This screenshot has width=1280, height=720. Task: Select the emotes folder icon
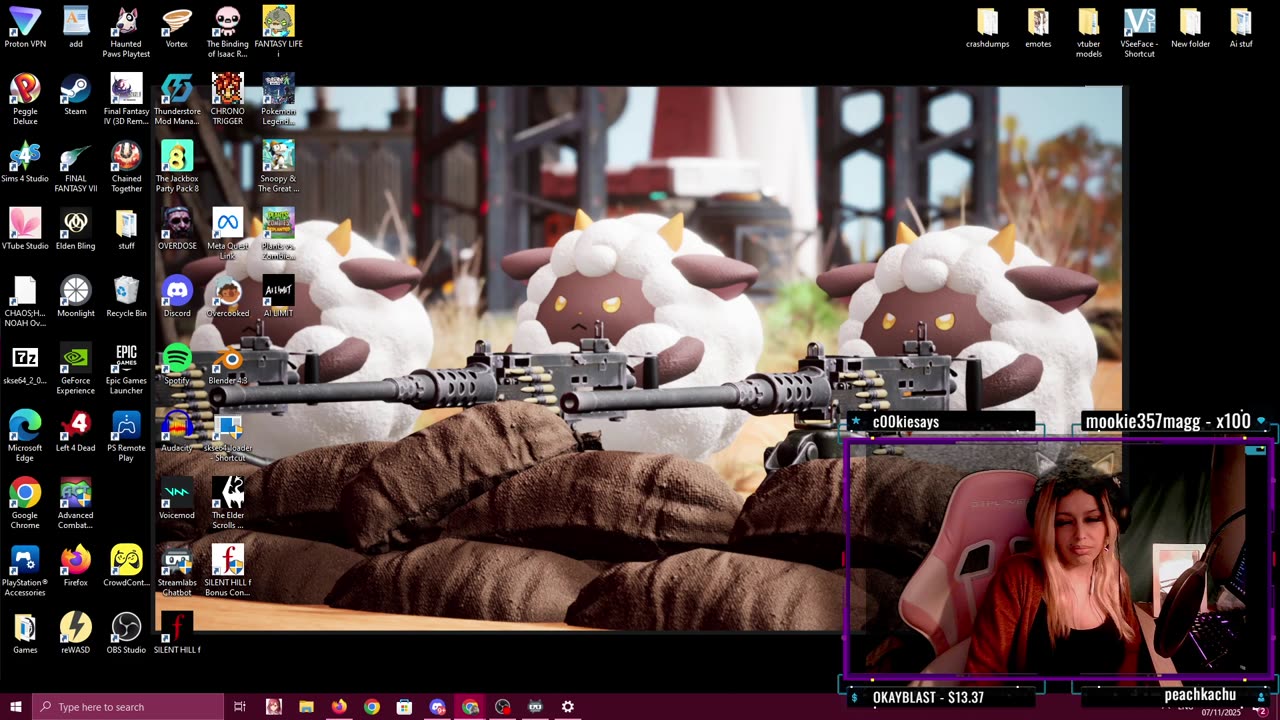coord(1038,28)
